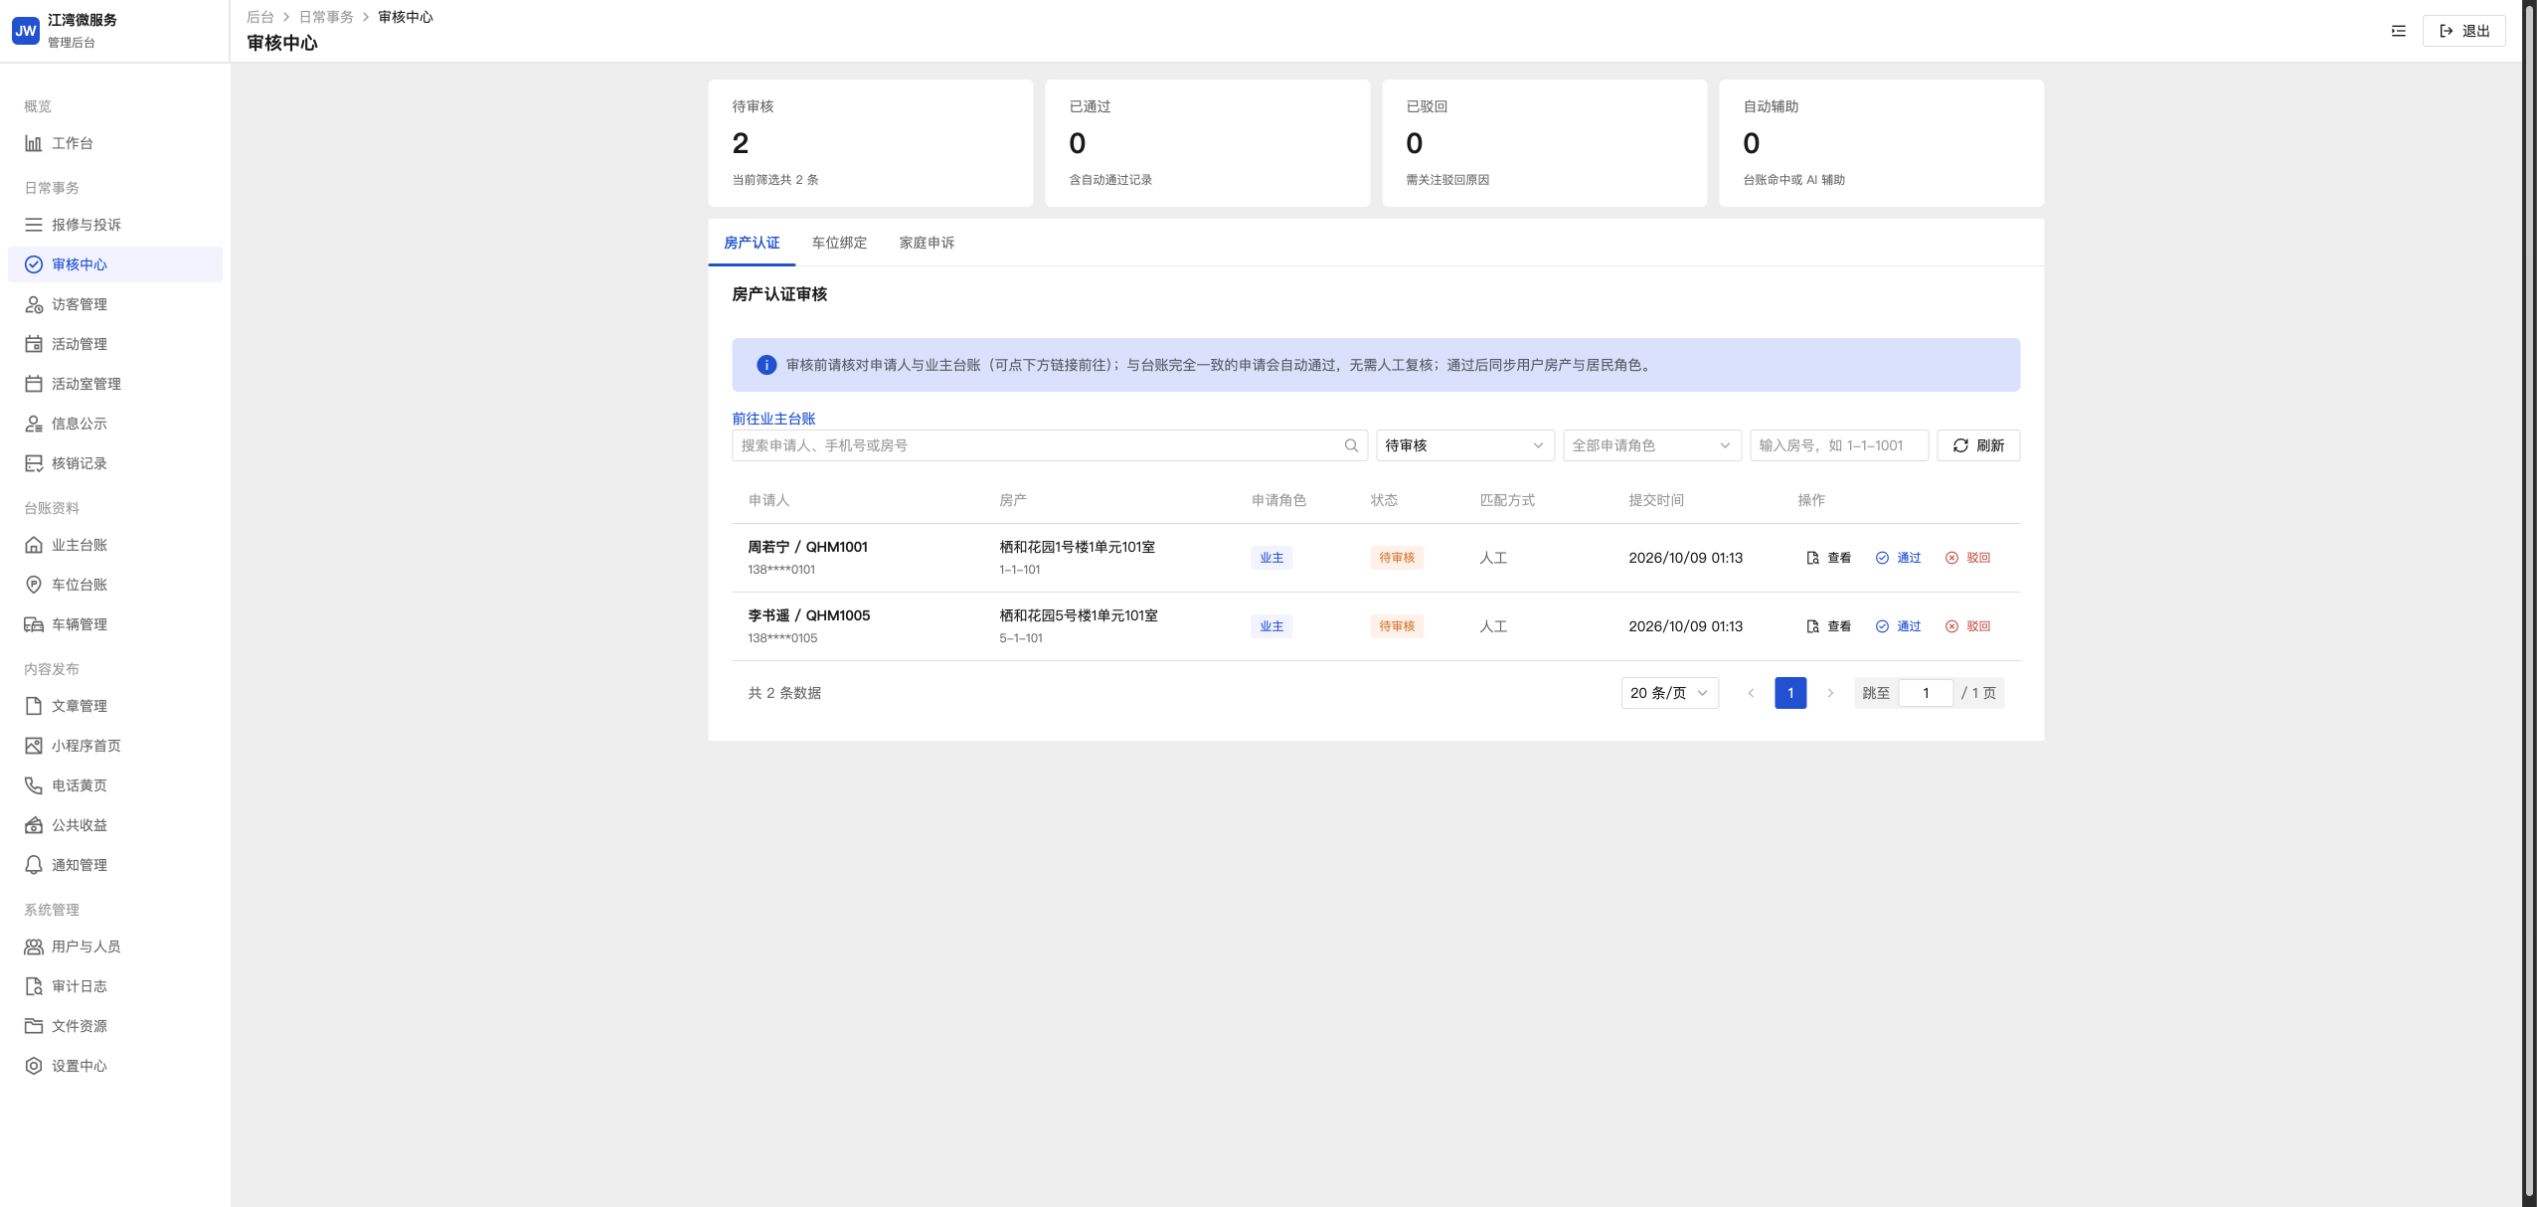Click the 刷新 refresh button

point(1978,446)
